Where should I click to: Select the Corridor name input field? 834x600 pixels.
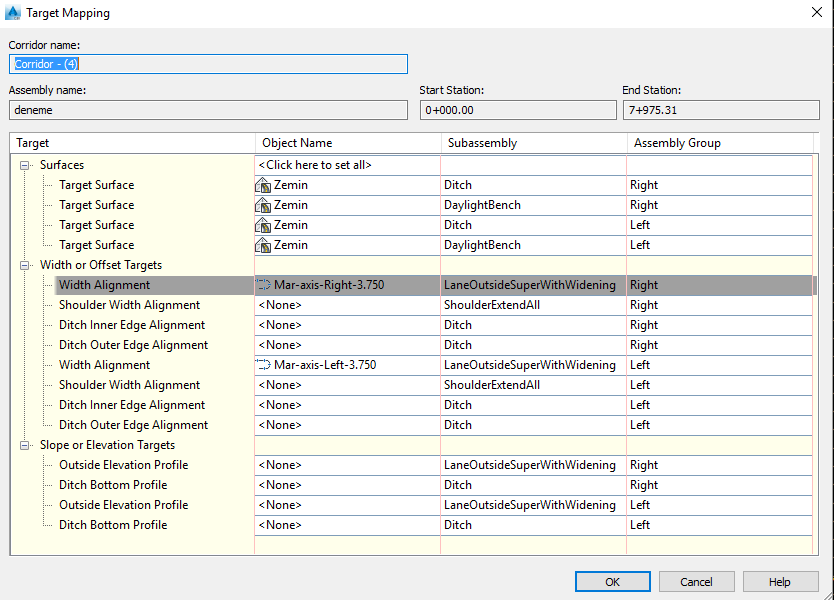pos(208,63)
